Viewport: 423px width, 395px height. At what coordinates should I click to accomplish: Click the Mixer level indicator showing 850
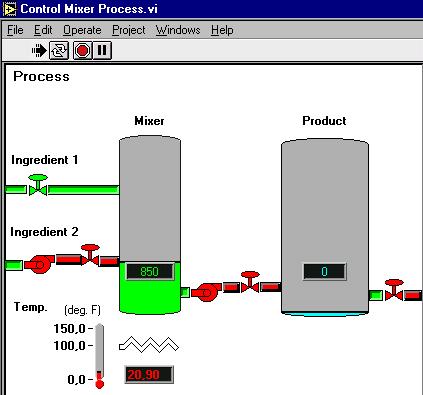[150, 272]
